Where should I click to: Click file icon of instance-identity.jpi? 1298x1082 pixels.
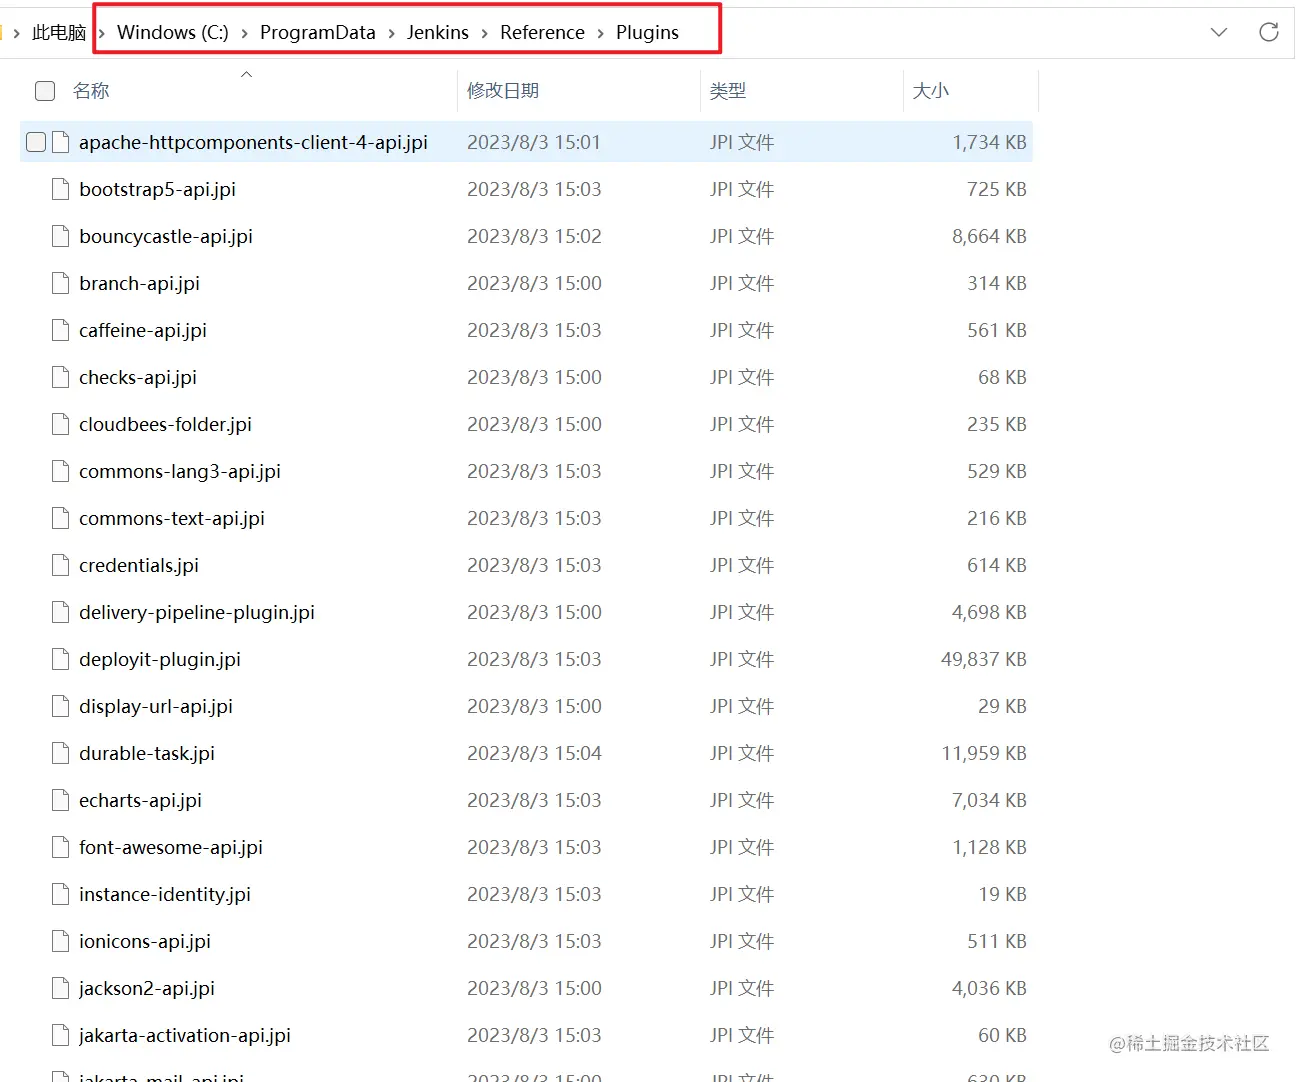pyautogui.click(x=61, y=894)
